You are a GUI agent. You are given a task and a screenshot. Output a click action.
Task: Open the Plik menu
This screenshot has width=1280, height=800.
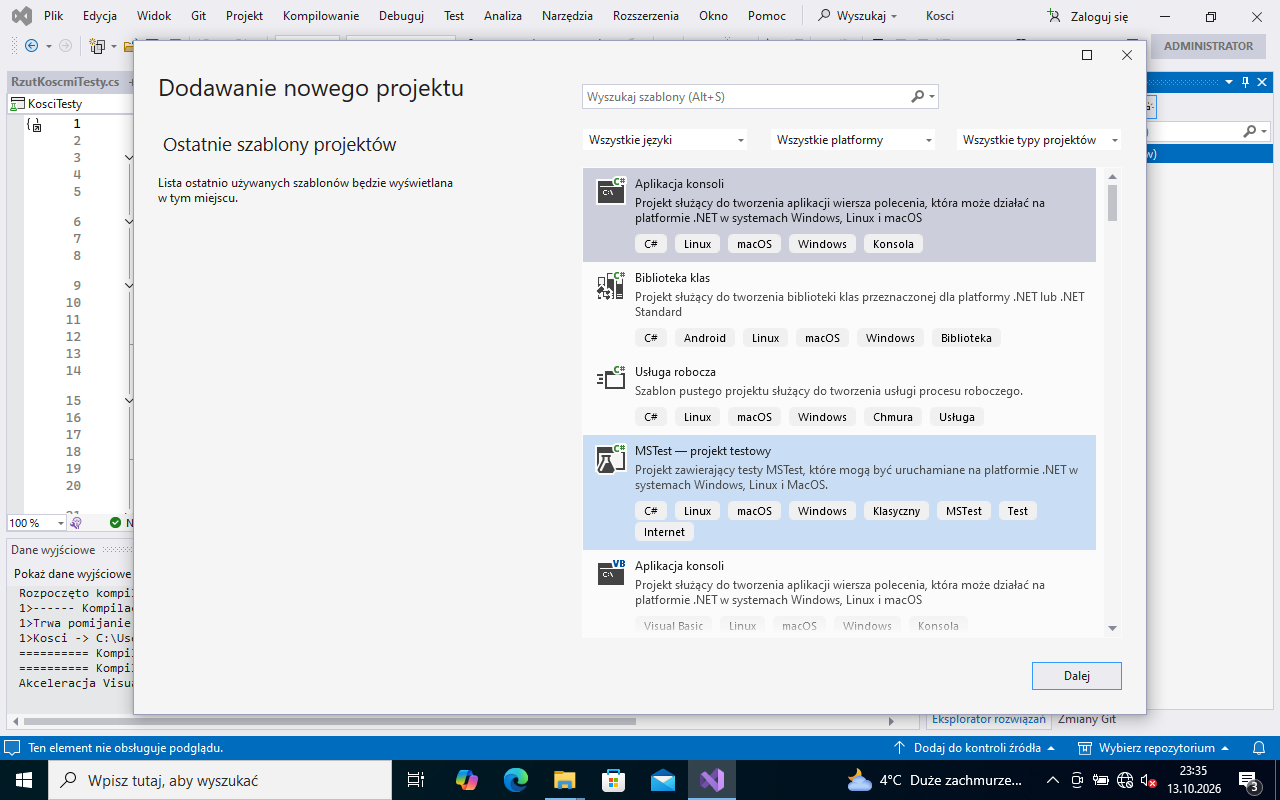click(54, 16)
